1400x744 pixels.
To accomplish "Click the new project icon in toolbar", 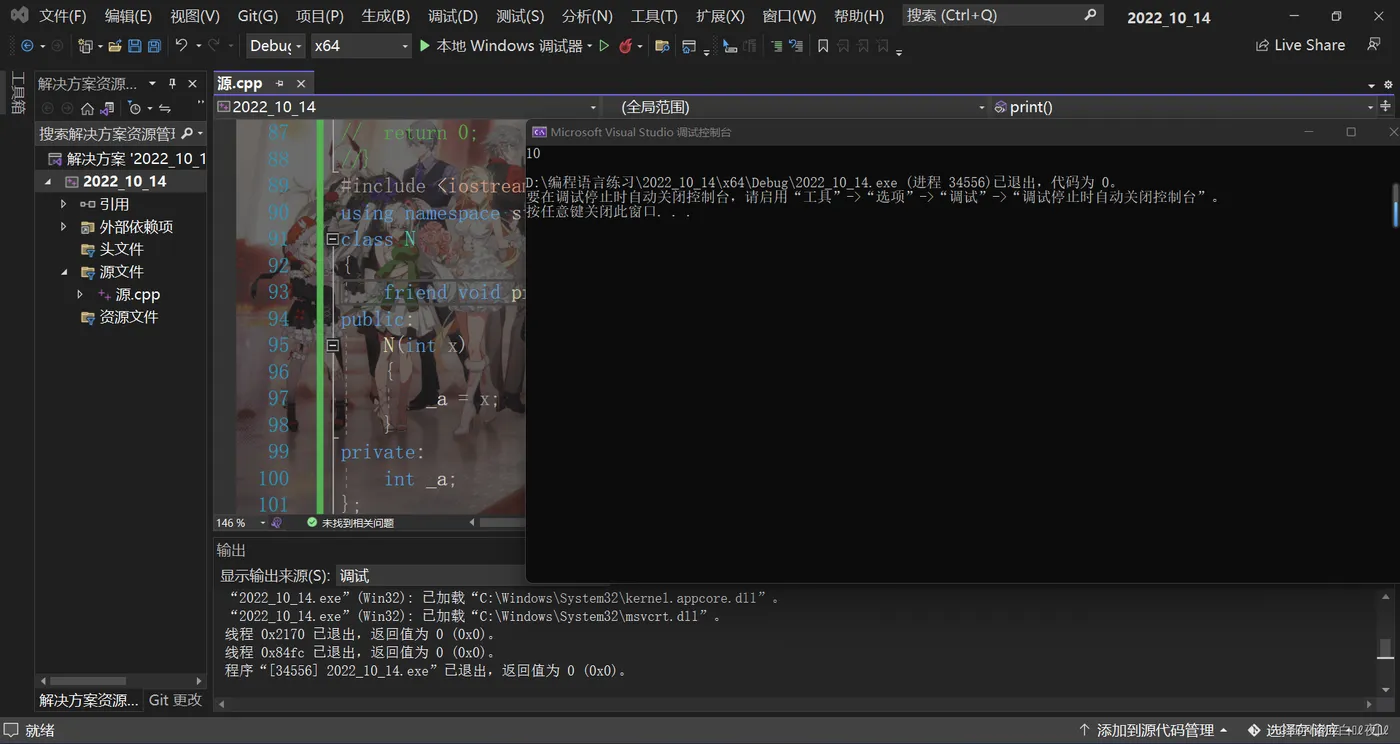I will [x=85, y=46].
